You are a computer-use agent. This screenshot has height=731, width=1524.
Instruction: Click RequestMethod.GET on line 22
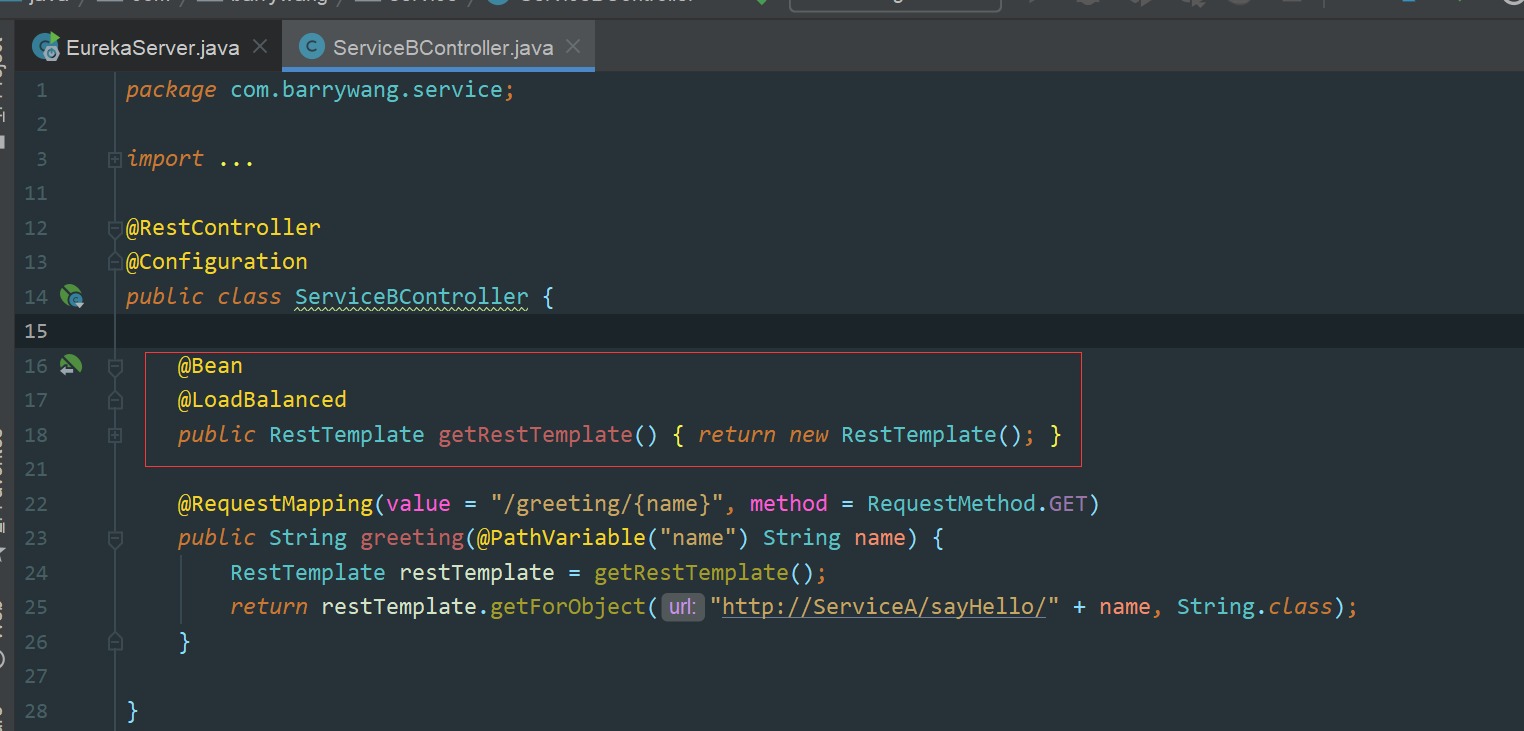(x=977, y=503)
